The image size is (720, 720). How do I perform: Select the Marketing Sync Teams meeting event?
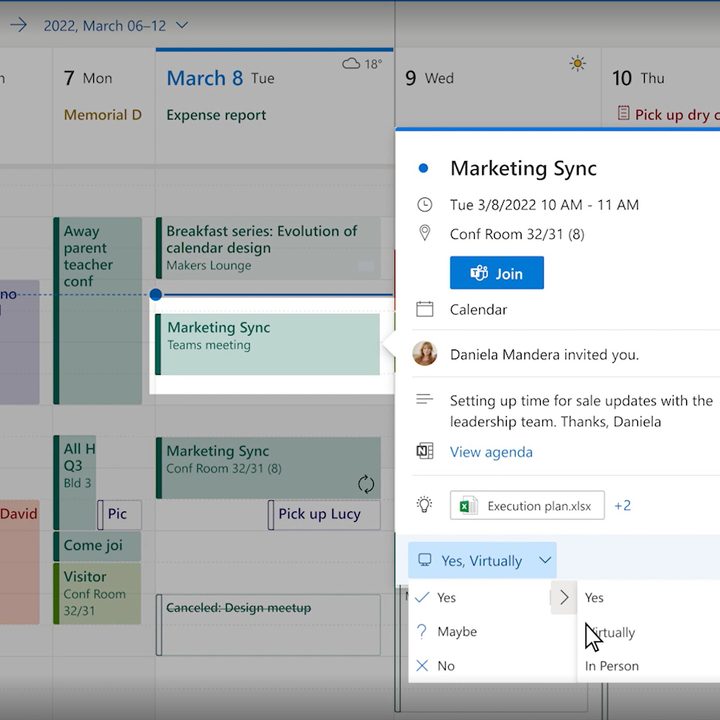point(268,344)
